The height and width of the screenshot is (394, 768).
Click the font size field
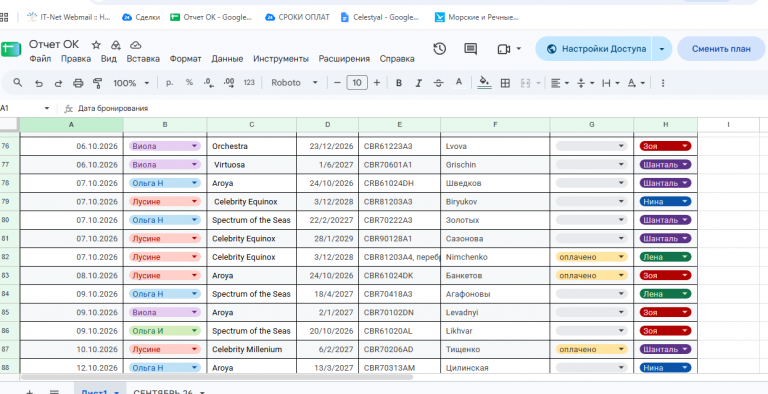click(357, 83)
